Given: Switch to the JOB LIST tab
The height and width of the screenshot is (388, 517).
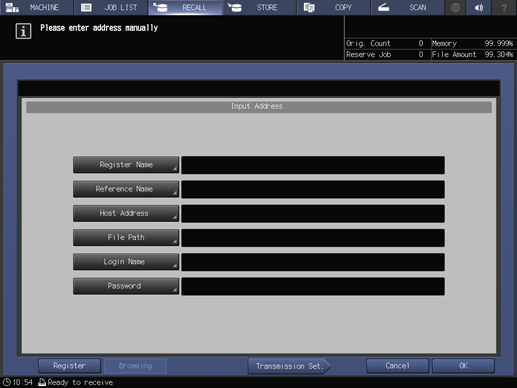Looking at the screenshot, I should pyautogui.click(x=111, y=7).
